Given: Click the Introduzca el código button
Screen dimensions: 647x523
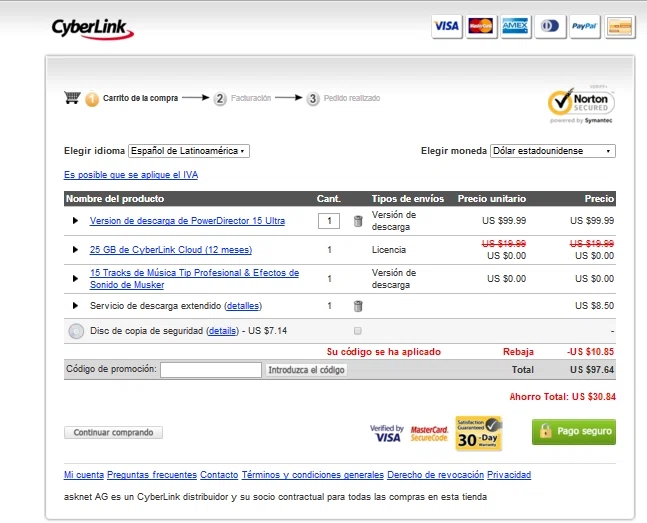Looking at the screenshot, I should pos(306,370).
